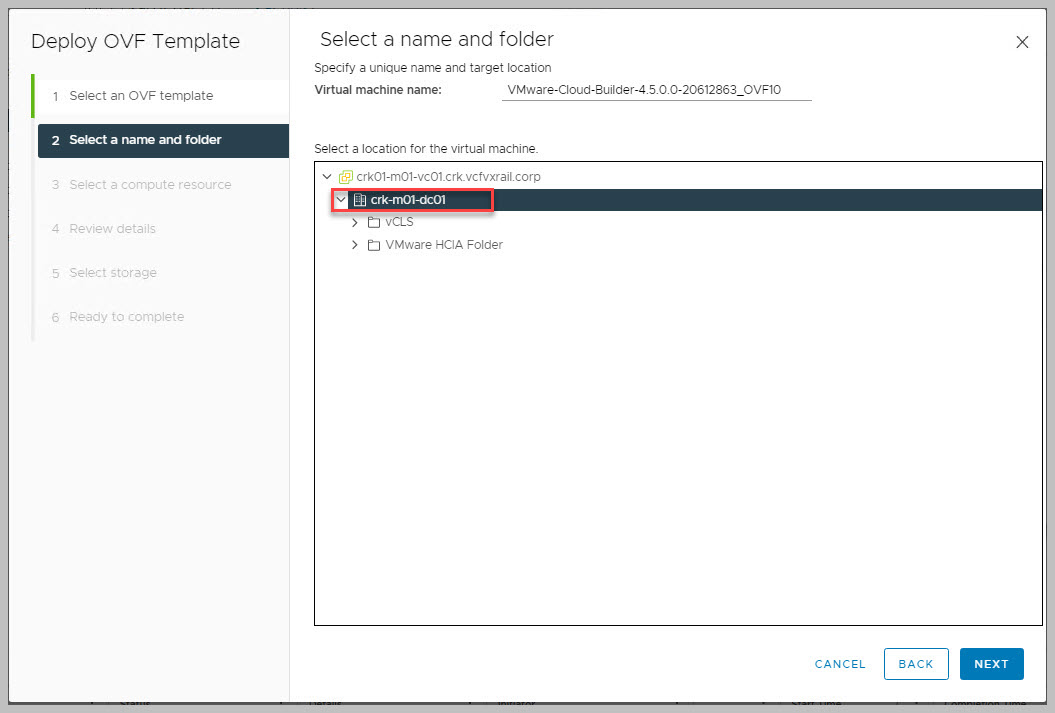Screen dimensions: 1055x713
Task: Click the folder icon beside VMware HCIA Folder
Action: click(x=374, y=246)
